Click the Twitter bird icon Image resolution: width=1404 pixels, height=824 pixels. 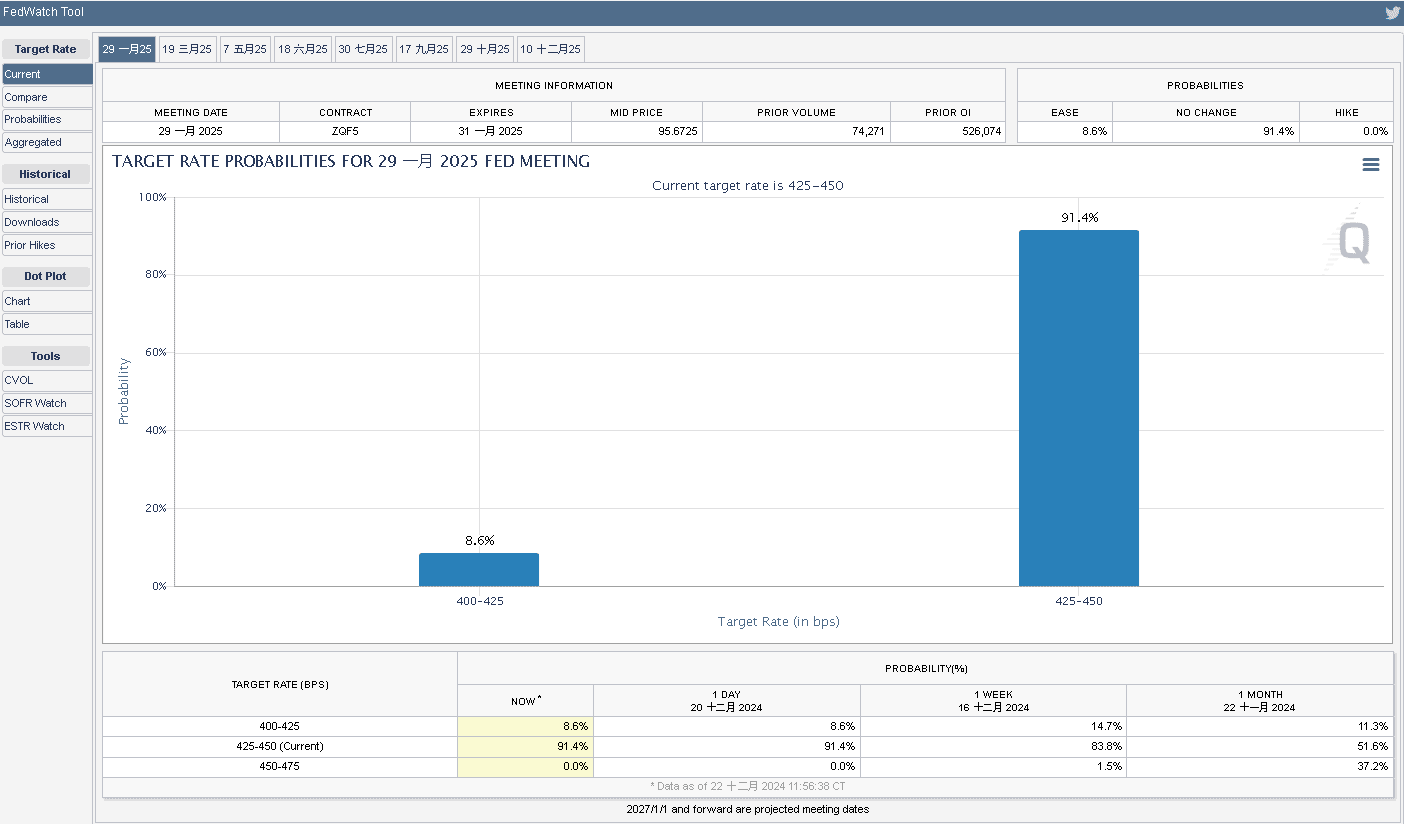(1392, 13)
